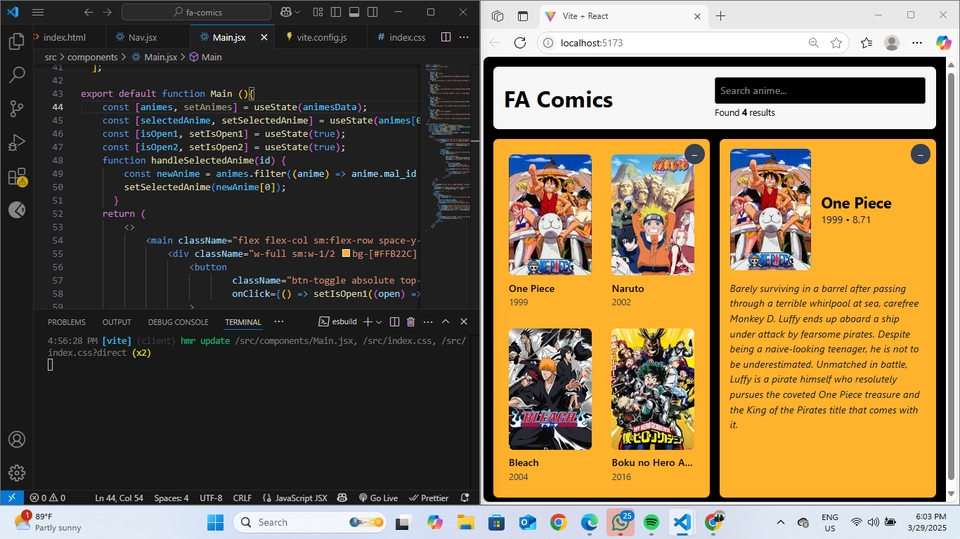960x539 pixels.
Task: Open editor More Actions ellipsis
Action: (464, 37)
